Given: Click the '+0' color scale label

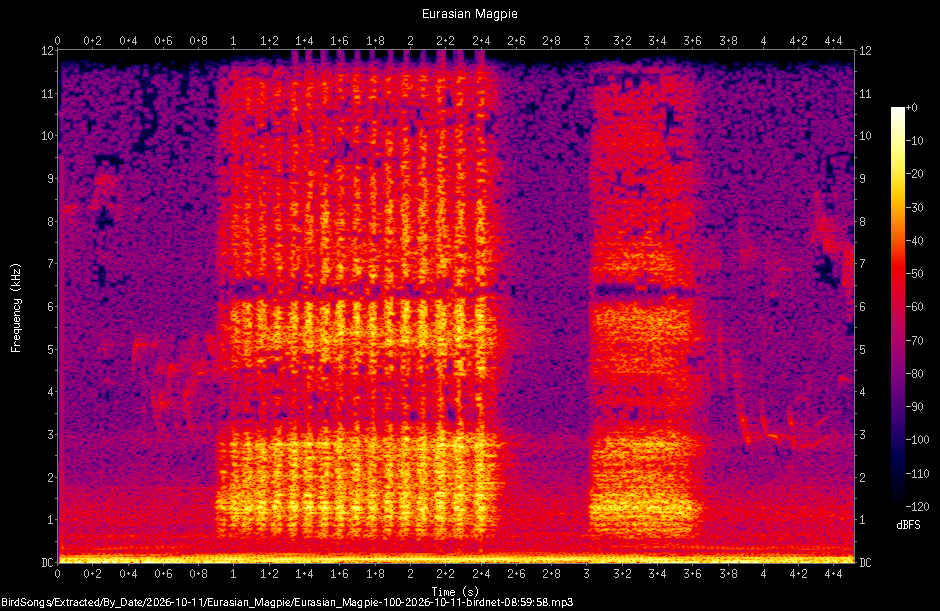Looking at the screenshot, I should (911, 108).
